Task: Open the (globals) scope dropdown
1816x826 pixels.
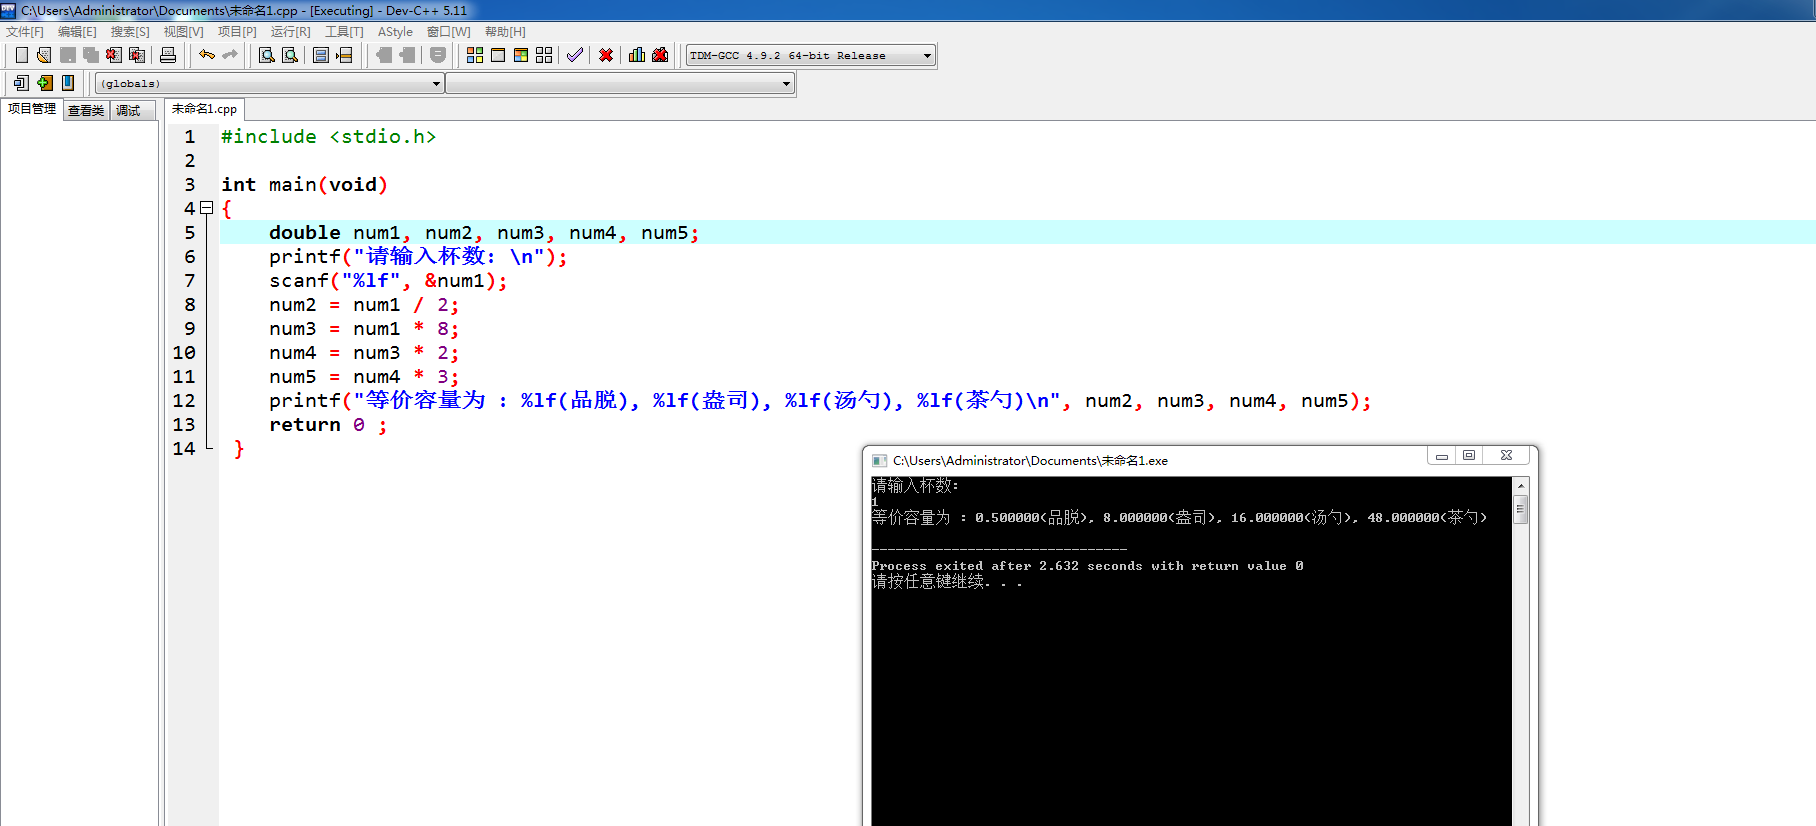Action: [x=269, y=84]
